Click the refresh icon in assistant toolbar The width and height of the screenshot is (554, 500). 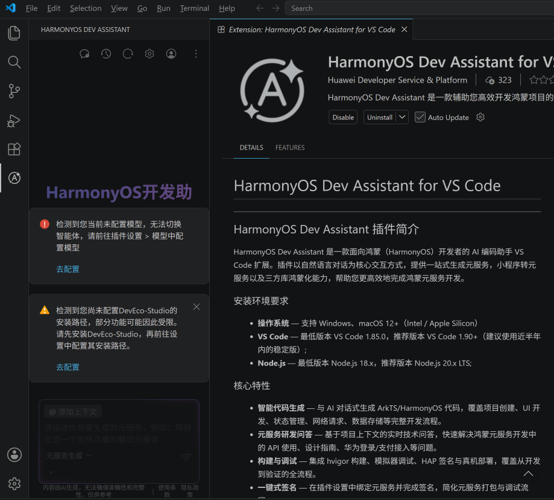point(128,54)
